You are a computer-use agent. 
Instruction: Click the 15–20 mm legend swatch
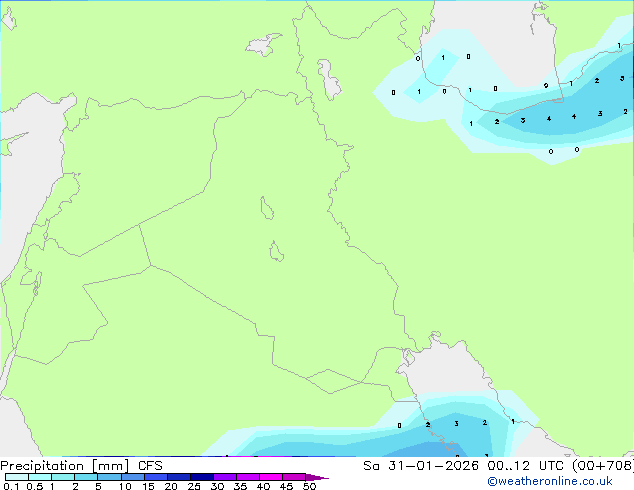tap(156, 477)
